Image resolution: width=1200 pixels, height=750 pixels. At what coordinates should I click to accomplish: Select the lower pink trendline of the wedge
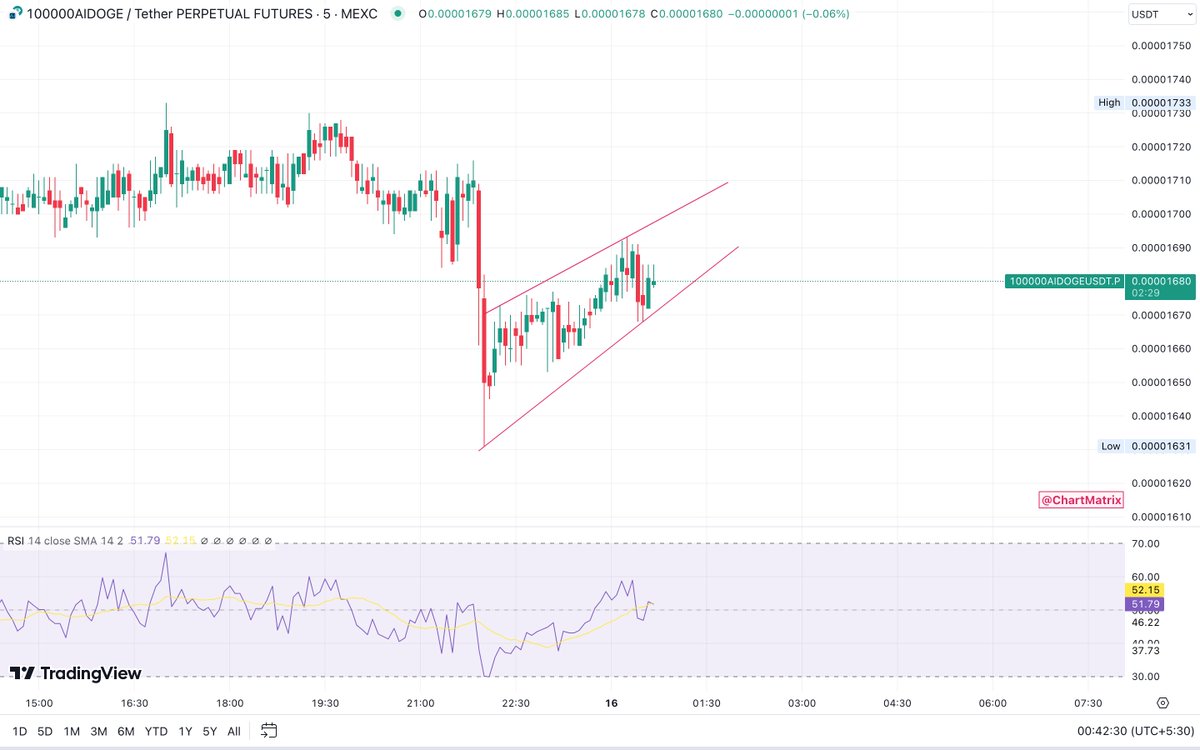point(609,348)
